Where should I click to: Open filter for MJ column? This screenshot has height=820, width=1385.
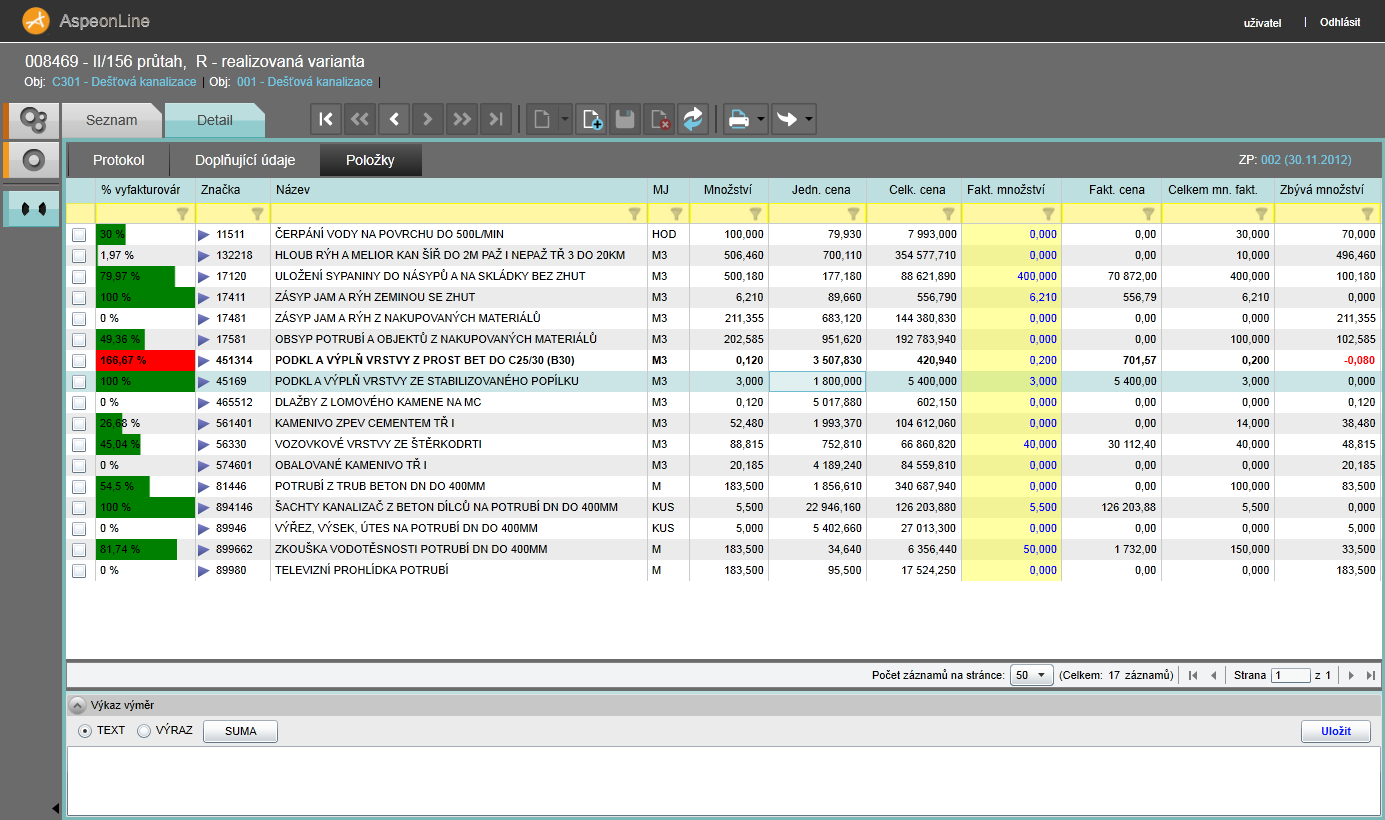pyautogui.click(x=676, y=213)
